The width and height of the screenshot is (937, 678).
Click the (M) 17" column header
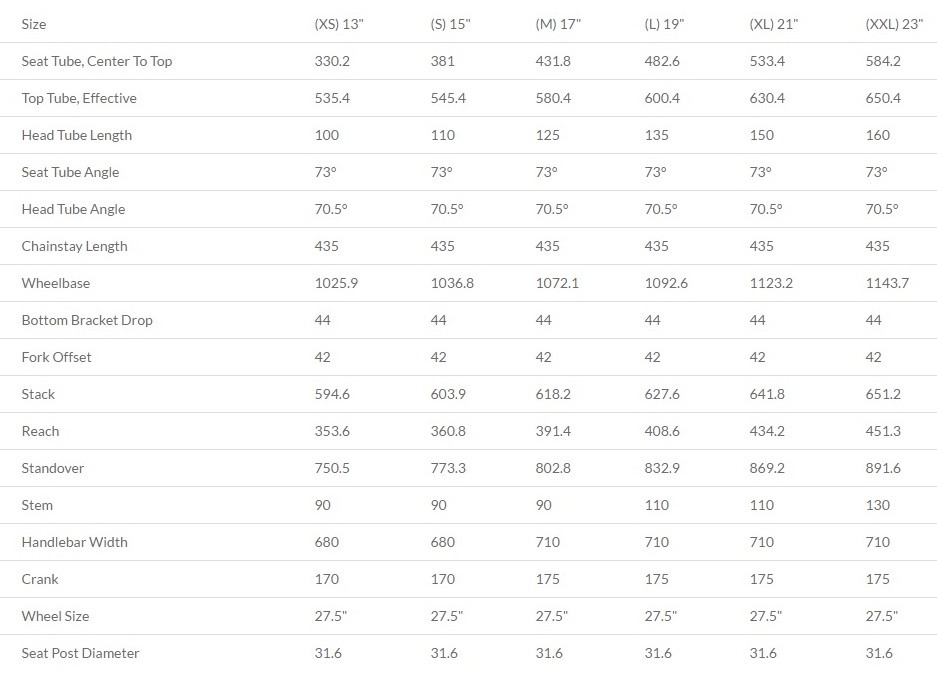[558, 24]
